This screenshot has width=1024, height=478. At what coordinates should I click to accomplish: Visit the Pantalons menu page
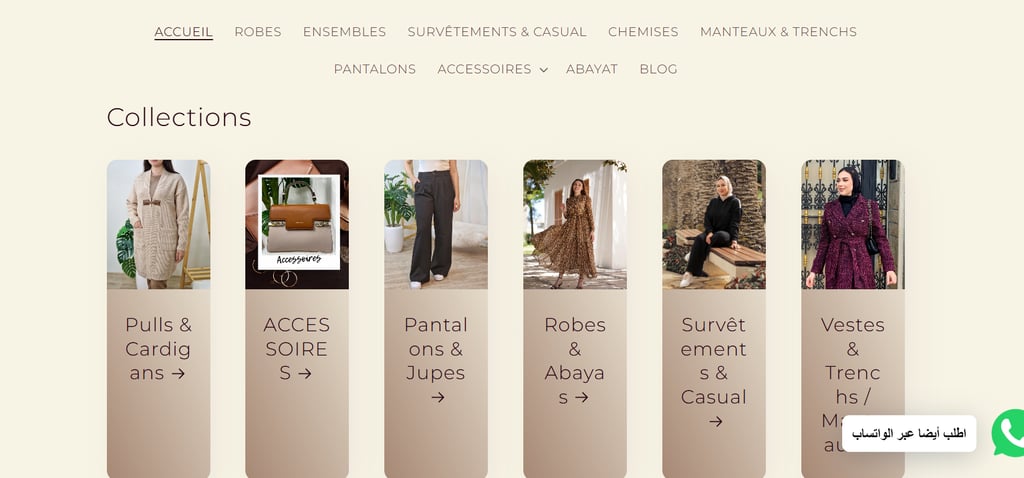tap(375, 69)
